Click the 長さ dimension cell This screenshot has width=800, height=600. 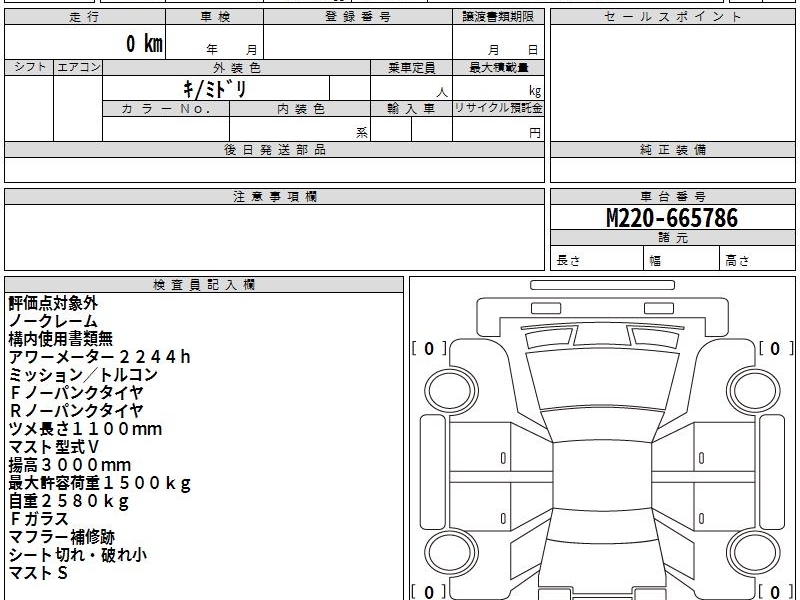click(x=596, y=258)
